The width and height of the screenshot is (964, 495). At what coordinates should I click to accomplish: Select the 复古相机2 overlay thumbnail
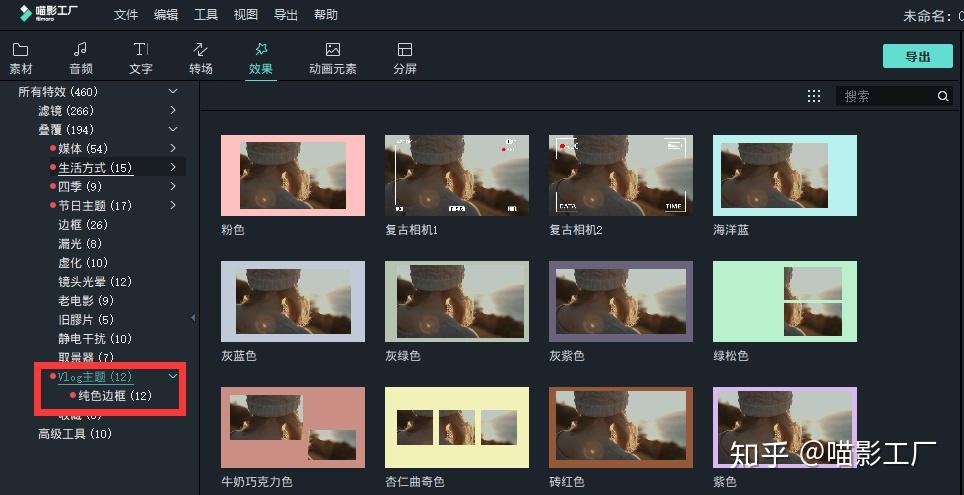coord(621,175)
